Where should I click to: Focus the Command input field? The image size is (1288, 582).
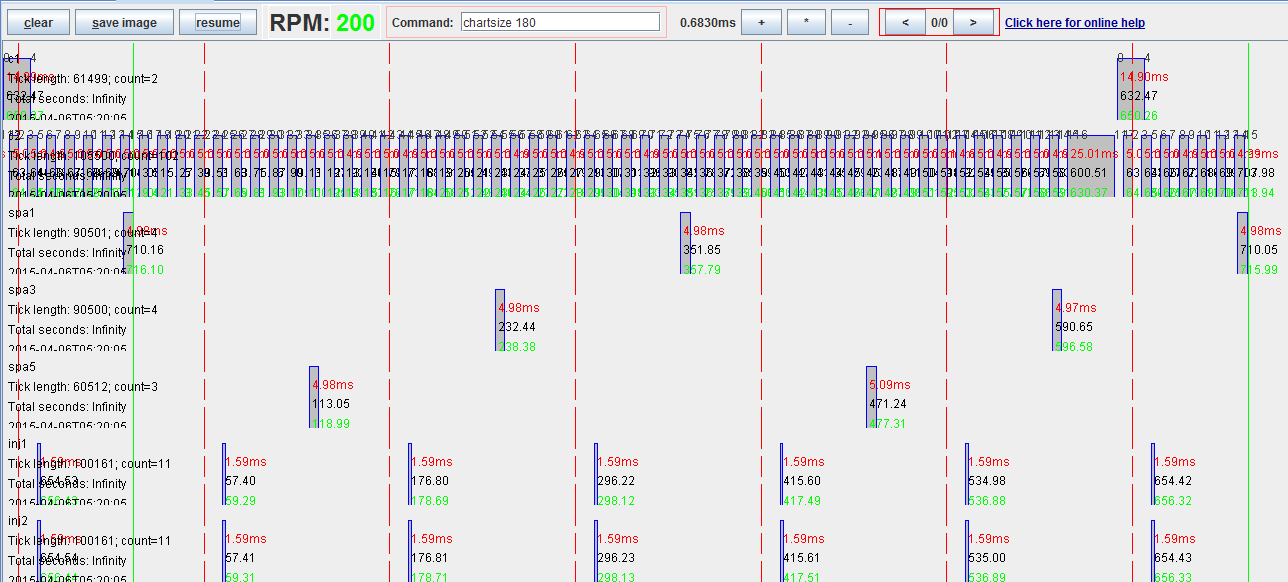pos(560,22)
